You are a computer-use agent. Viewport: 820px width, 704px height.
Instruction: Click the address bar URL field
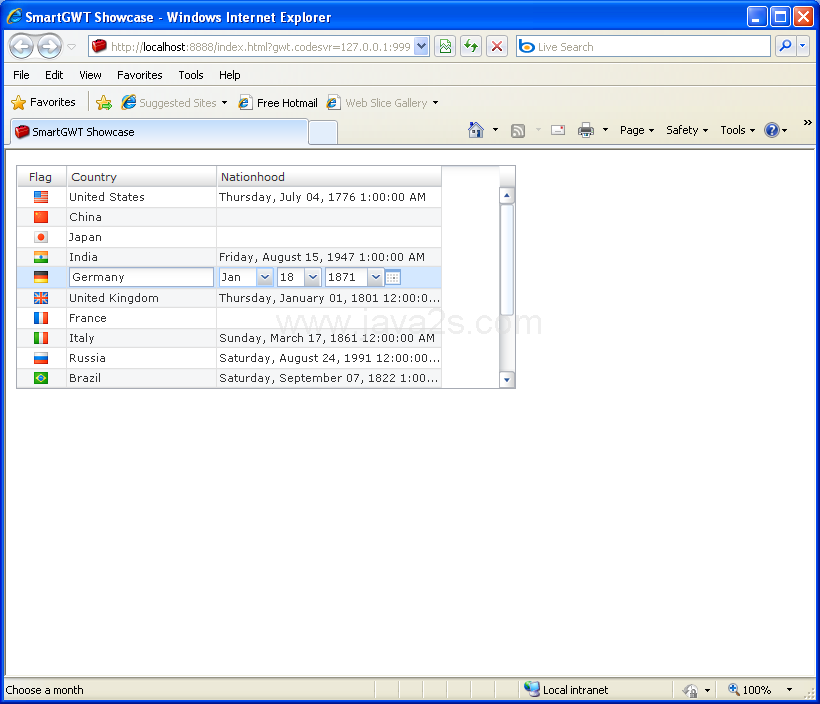[259, 47]
